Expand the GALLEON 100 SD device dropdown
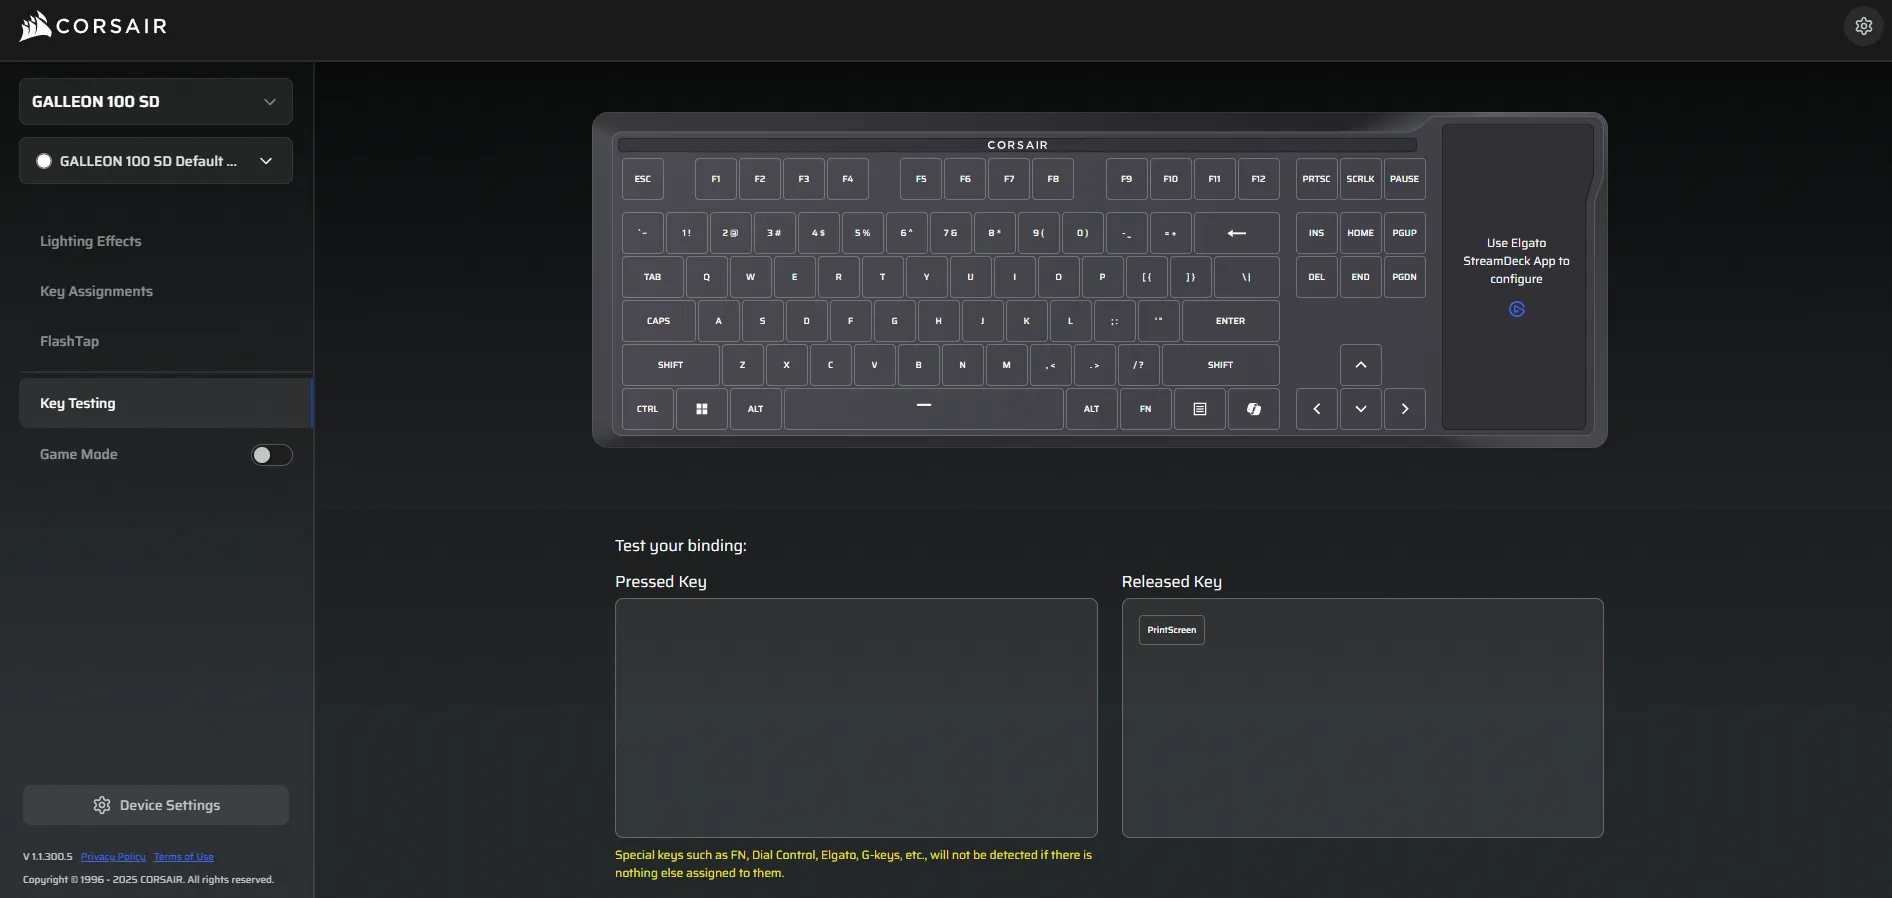Image resolution: width=1892 pixels, height=898 pixels. click(x=156, y=102)
